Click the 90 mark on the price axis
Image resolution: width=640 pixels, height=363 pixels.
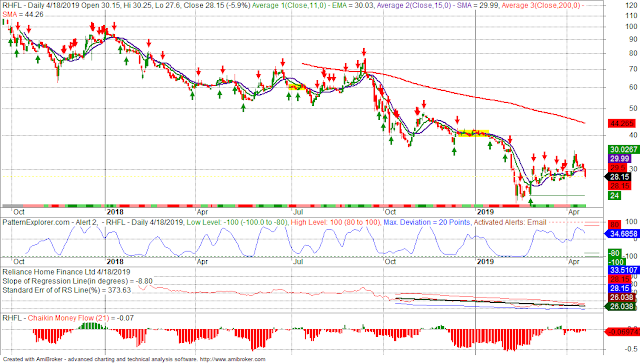633,40
